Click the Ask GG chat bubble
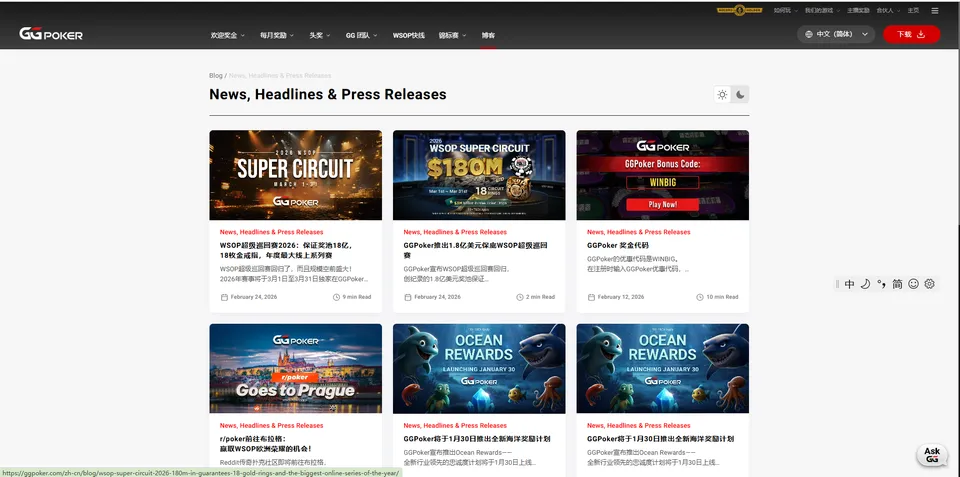This screenshot has width=960, height=477. click(x=932, y=455)
